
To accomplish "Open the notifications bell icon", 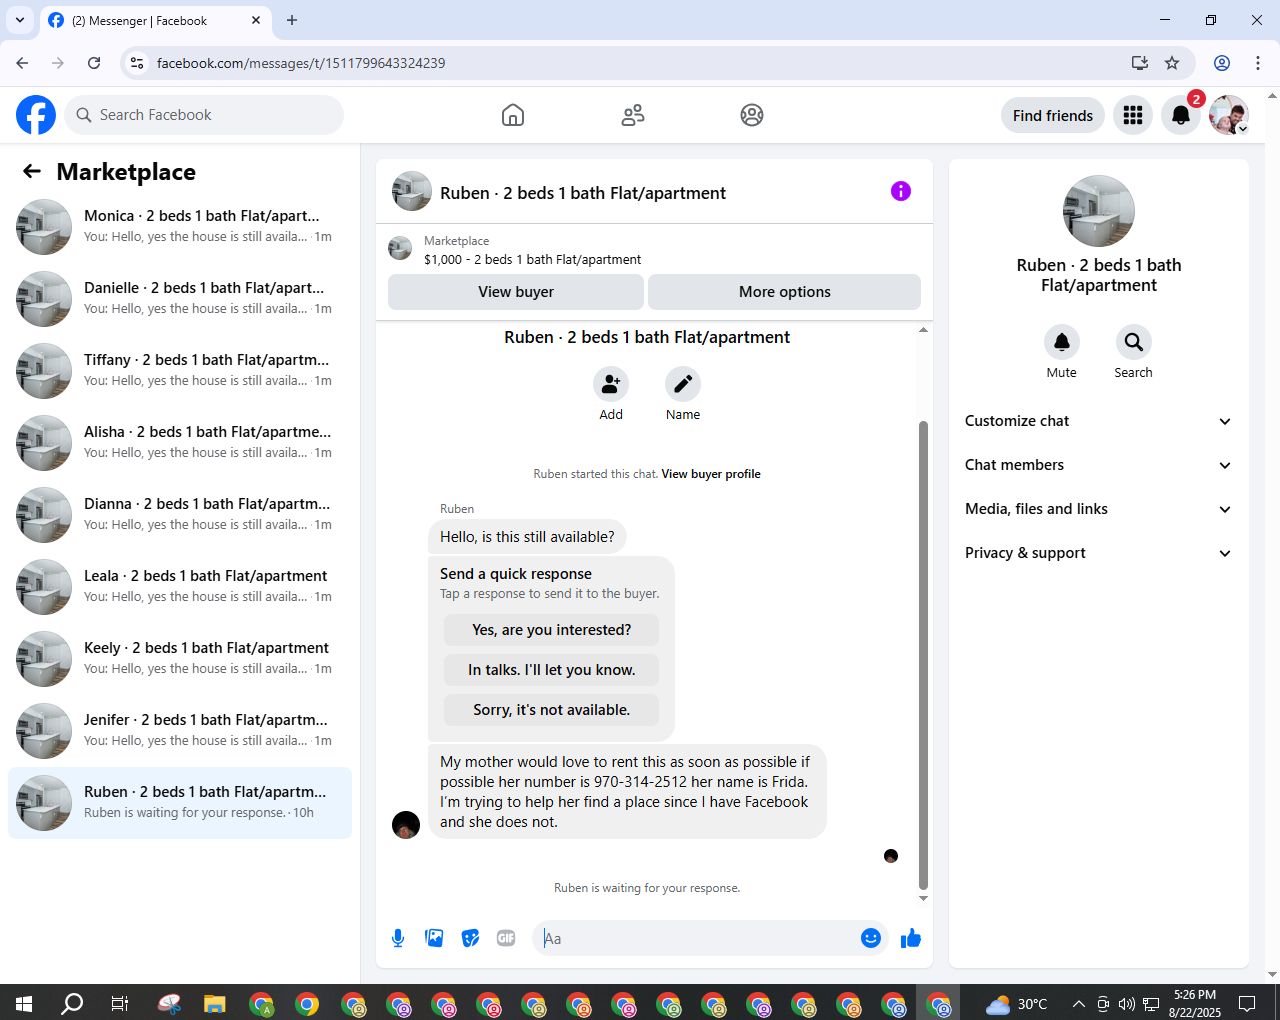I will 1181,115.
